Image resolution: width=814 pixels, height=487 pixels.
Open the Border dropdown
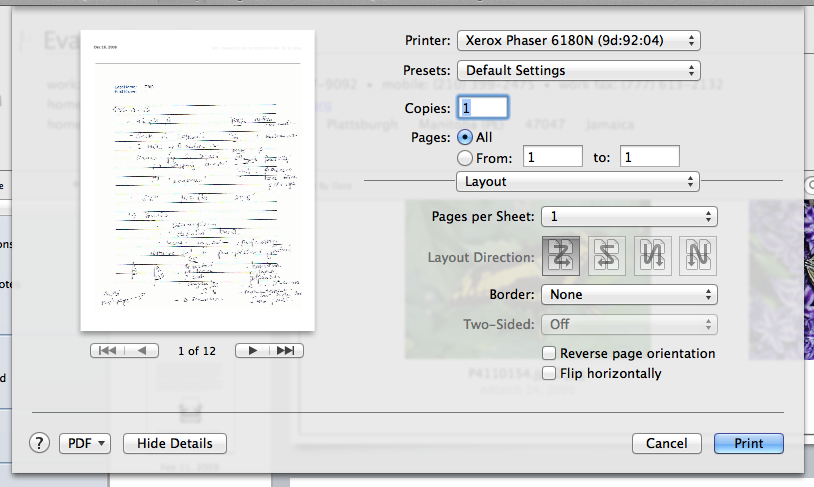point(630,294)
